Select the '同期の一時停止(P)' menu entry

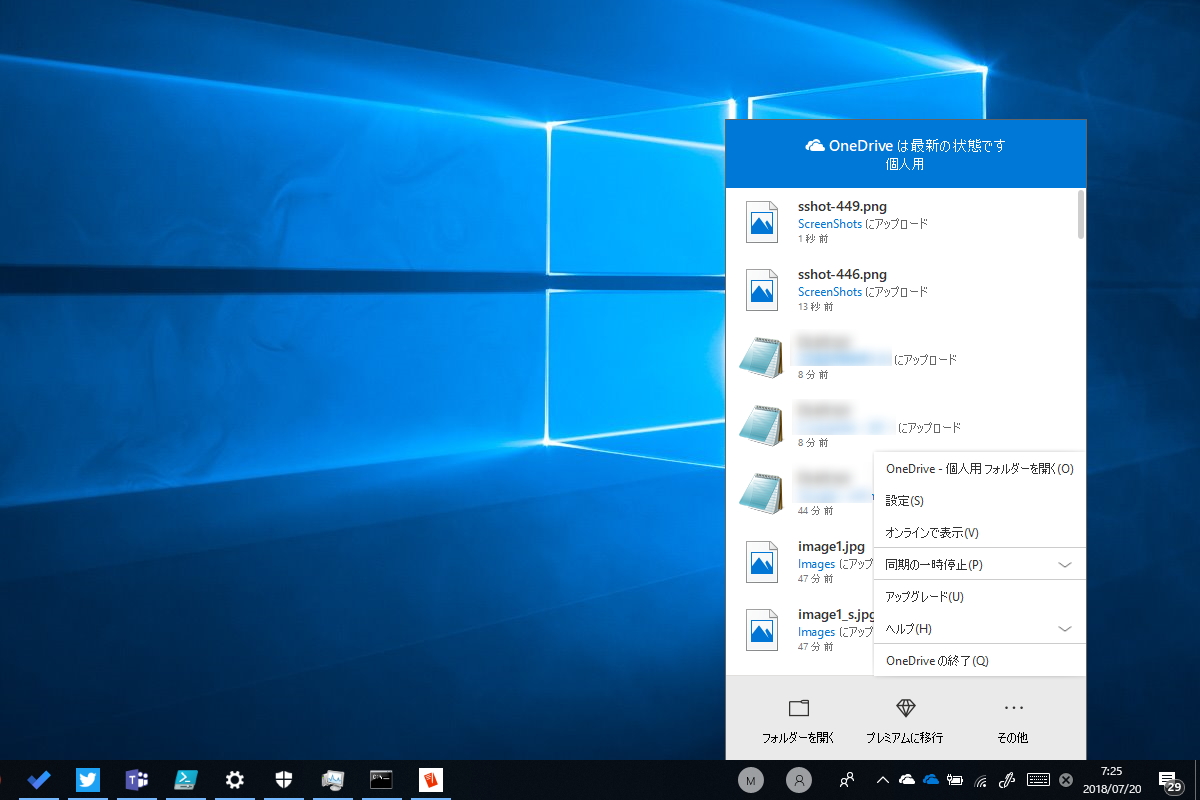coord(979,564)
